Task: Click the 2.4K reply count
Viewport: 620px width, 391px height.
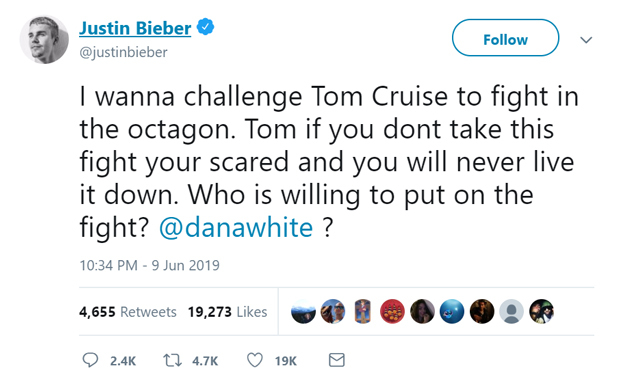Action: [x=123, y=361]
